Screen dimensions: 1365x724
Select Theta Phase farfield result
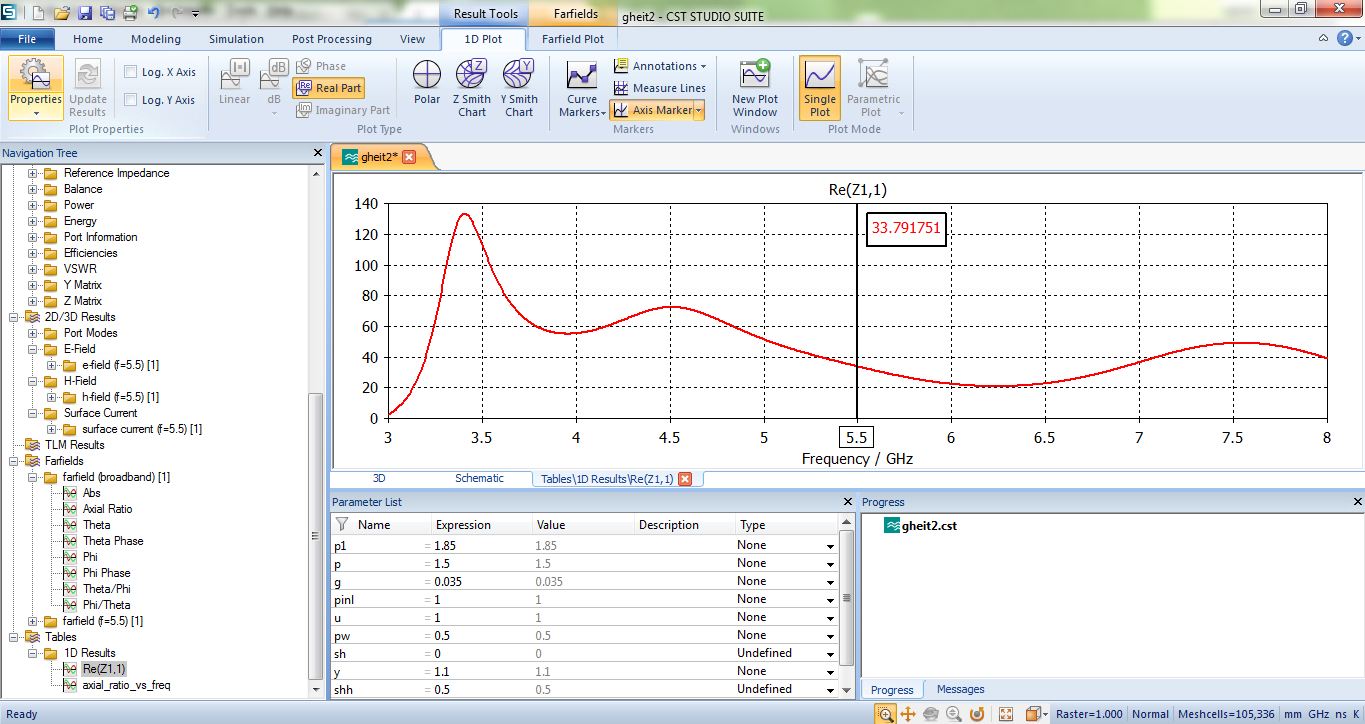[x=113, y=541]
